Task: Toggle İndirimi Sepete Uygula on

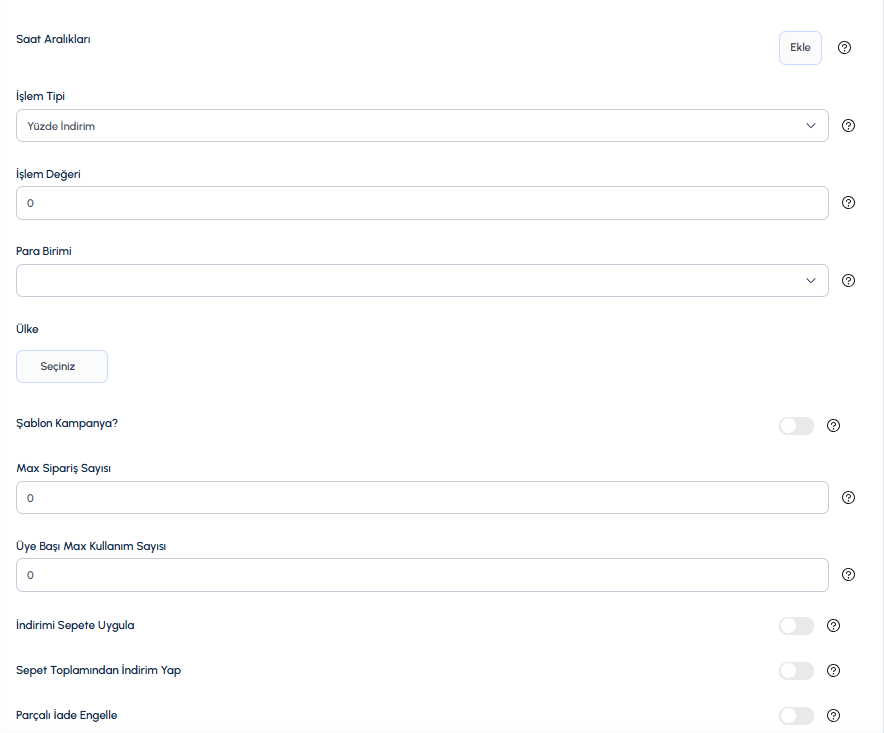Action: pos(796,625)
